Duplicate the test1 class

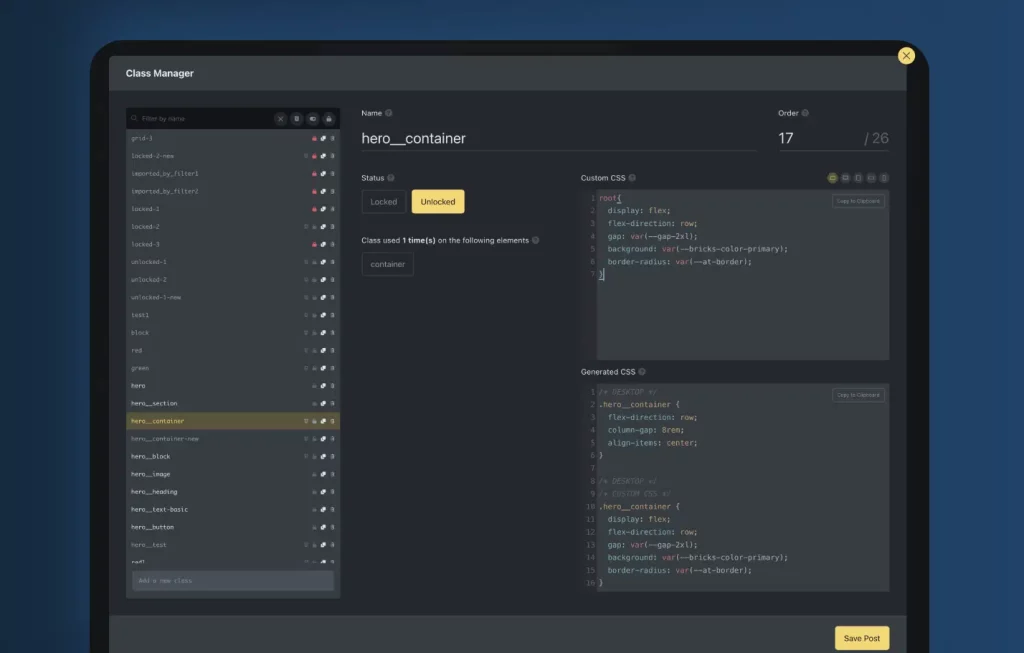[323, 315]
